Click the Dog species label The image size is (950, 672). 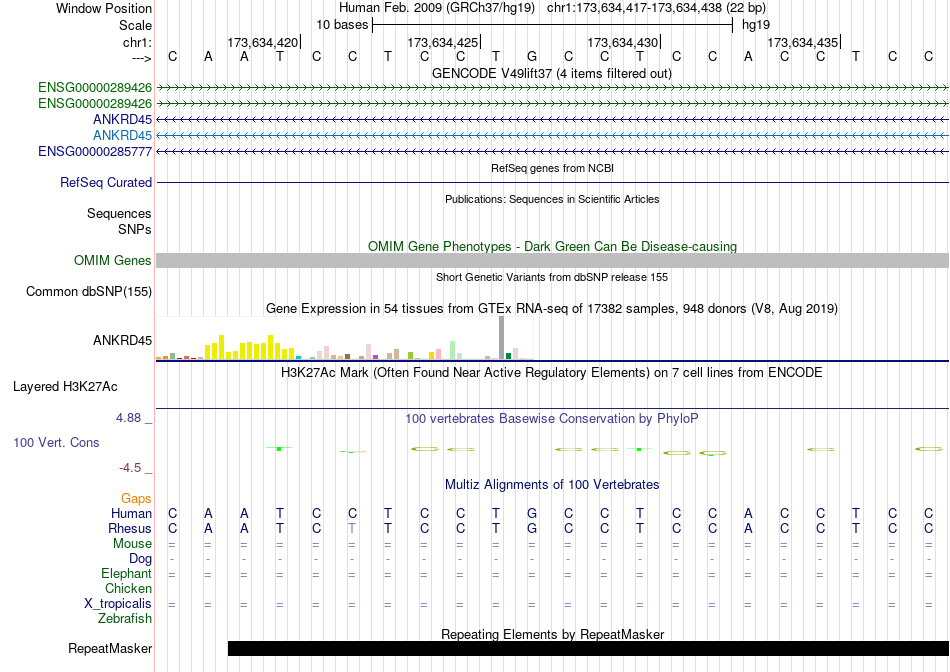click(x=140, y=559)
